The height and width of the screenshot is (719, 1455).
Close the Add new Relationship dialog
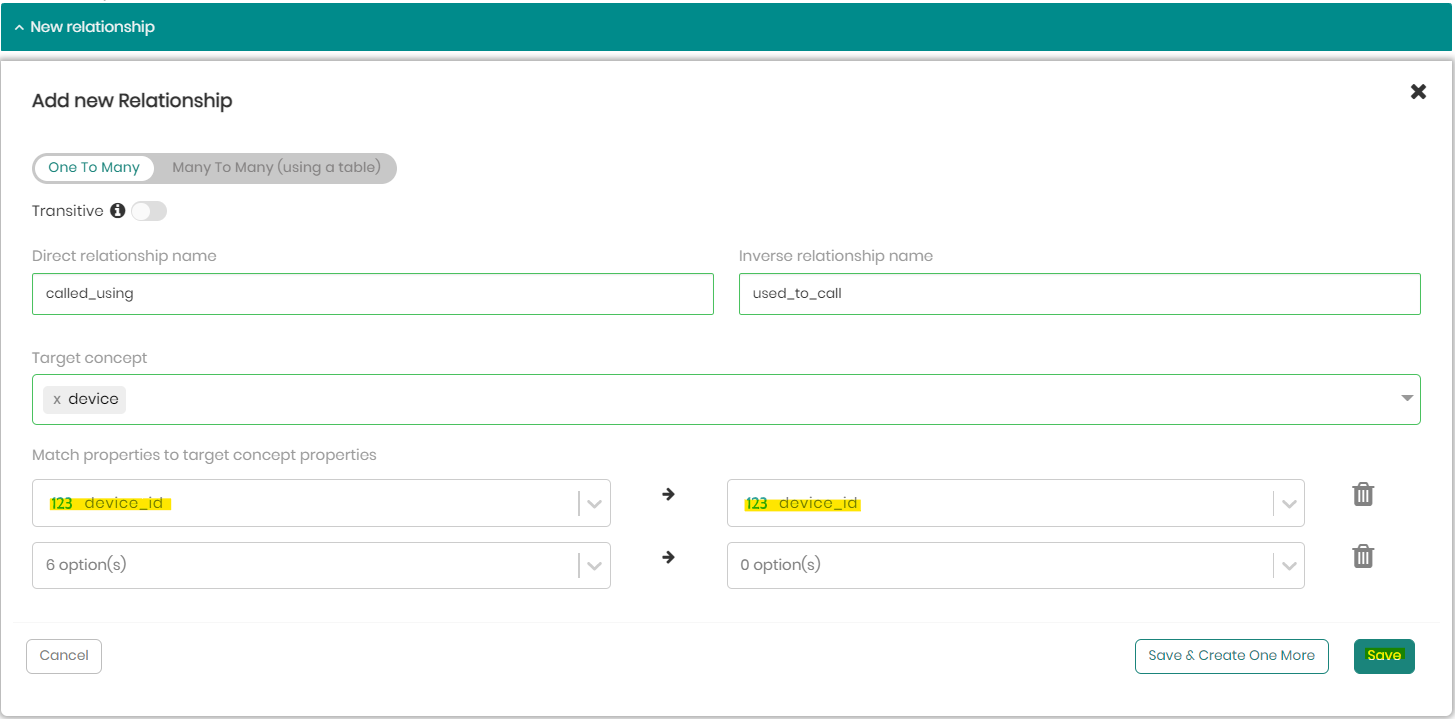pos(1418,92)
